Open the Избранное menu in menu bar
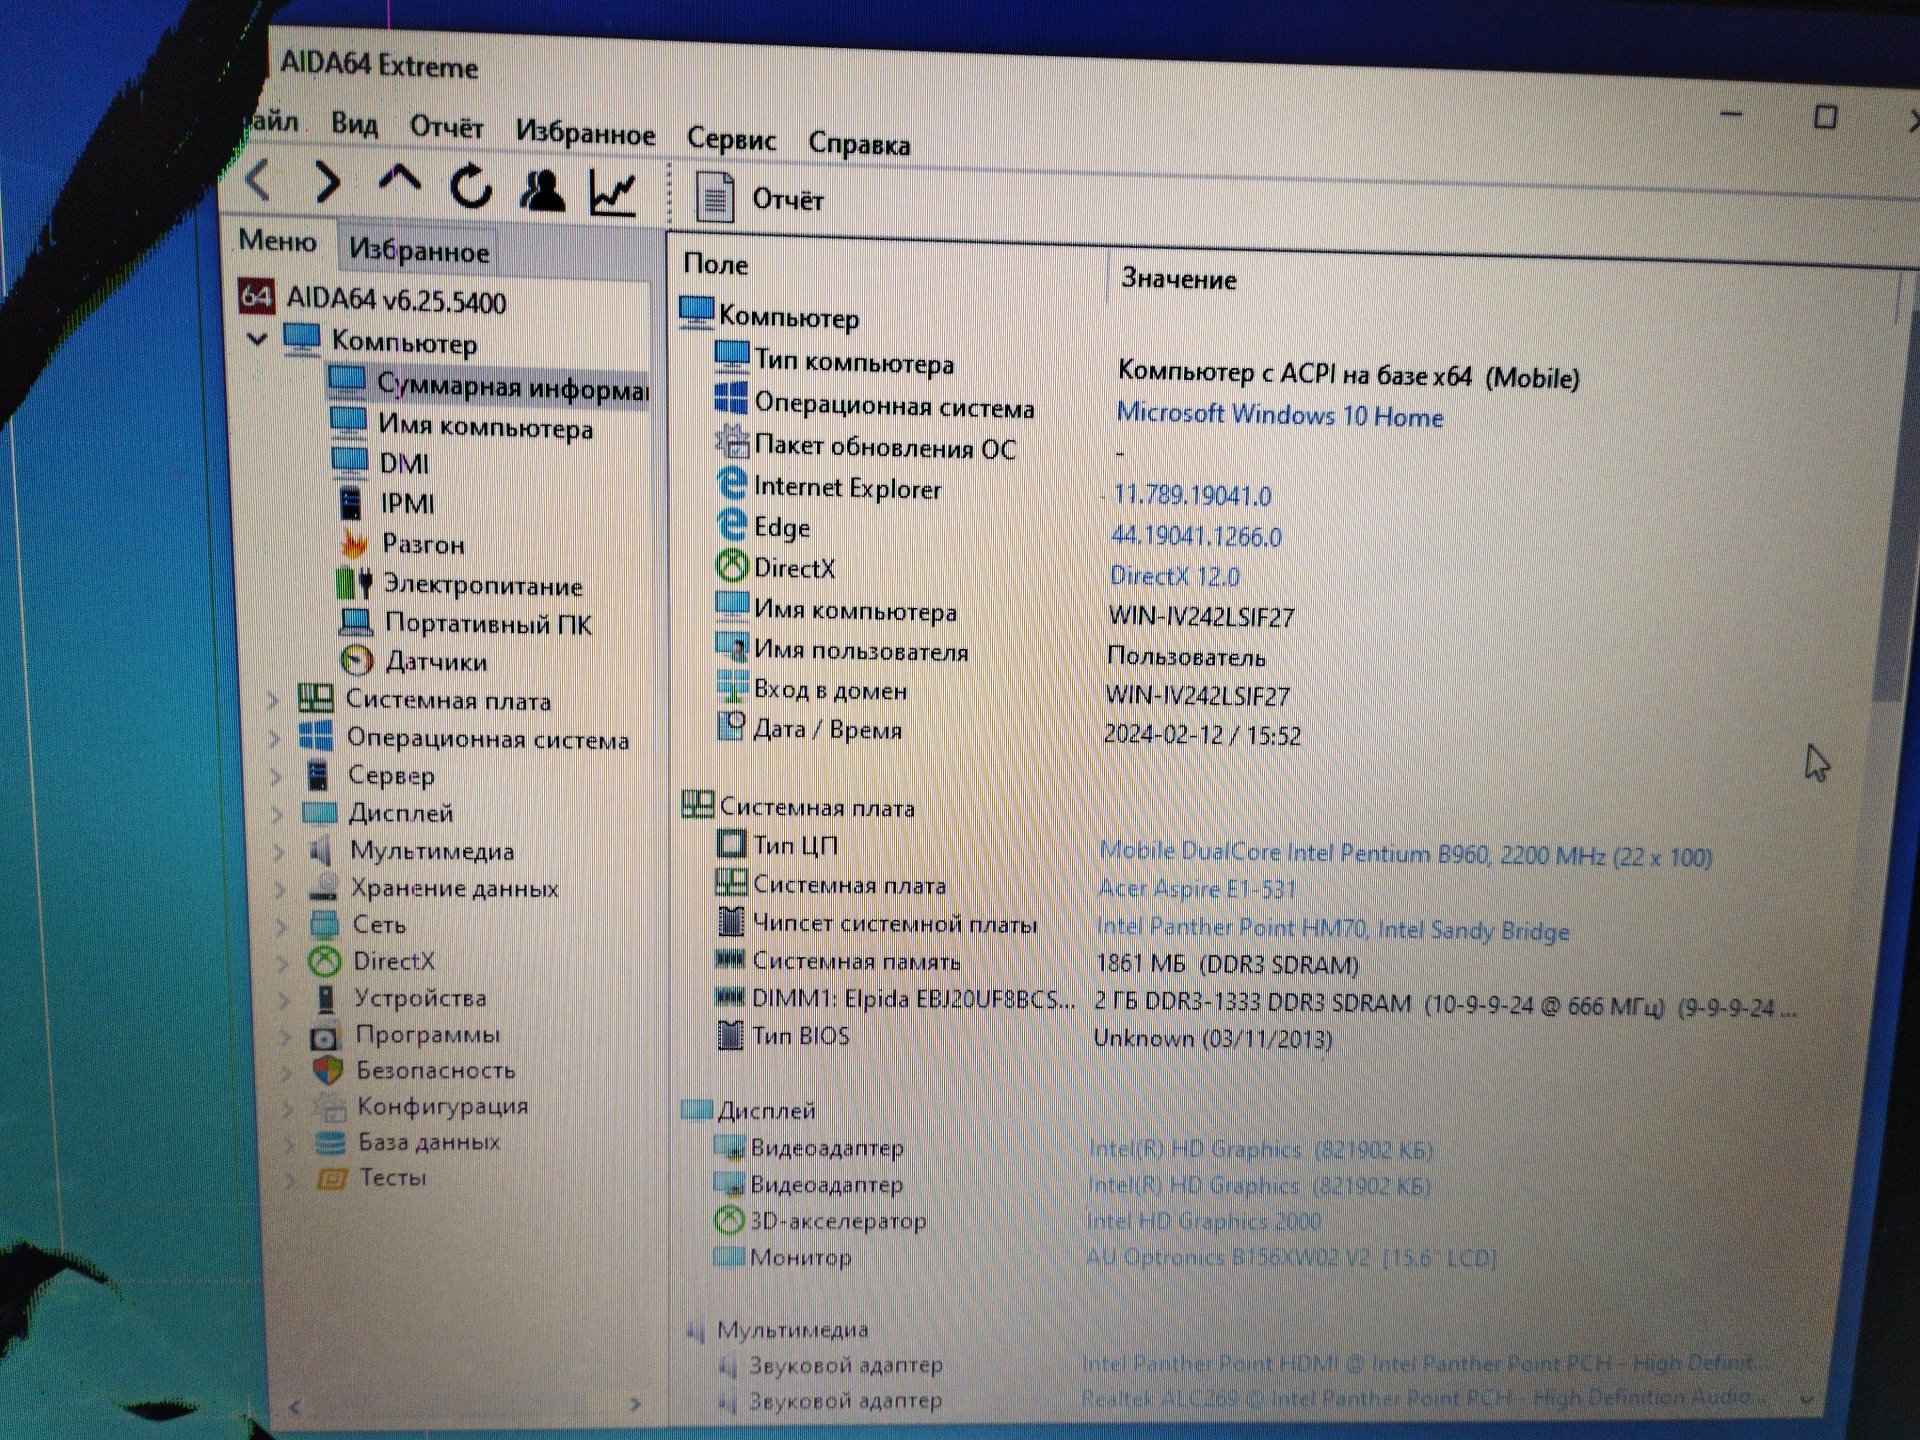This screenshot has height=1440, width=1920. coord(585,133)
